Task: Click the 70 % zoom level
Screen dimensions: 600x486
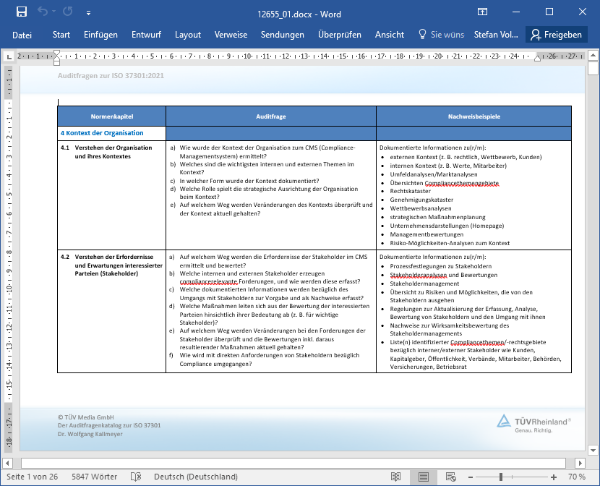Action: [x=580, y=477]
